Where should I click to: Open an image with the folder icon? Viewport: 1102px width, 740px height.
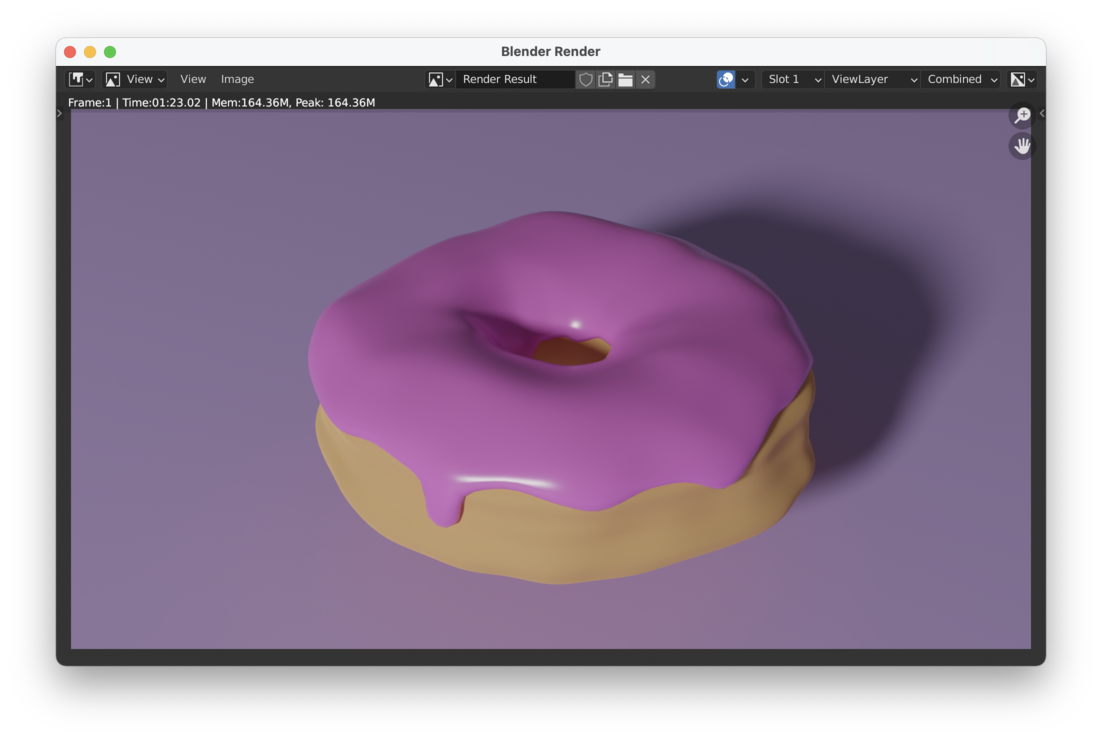(625, 79)
